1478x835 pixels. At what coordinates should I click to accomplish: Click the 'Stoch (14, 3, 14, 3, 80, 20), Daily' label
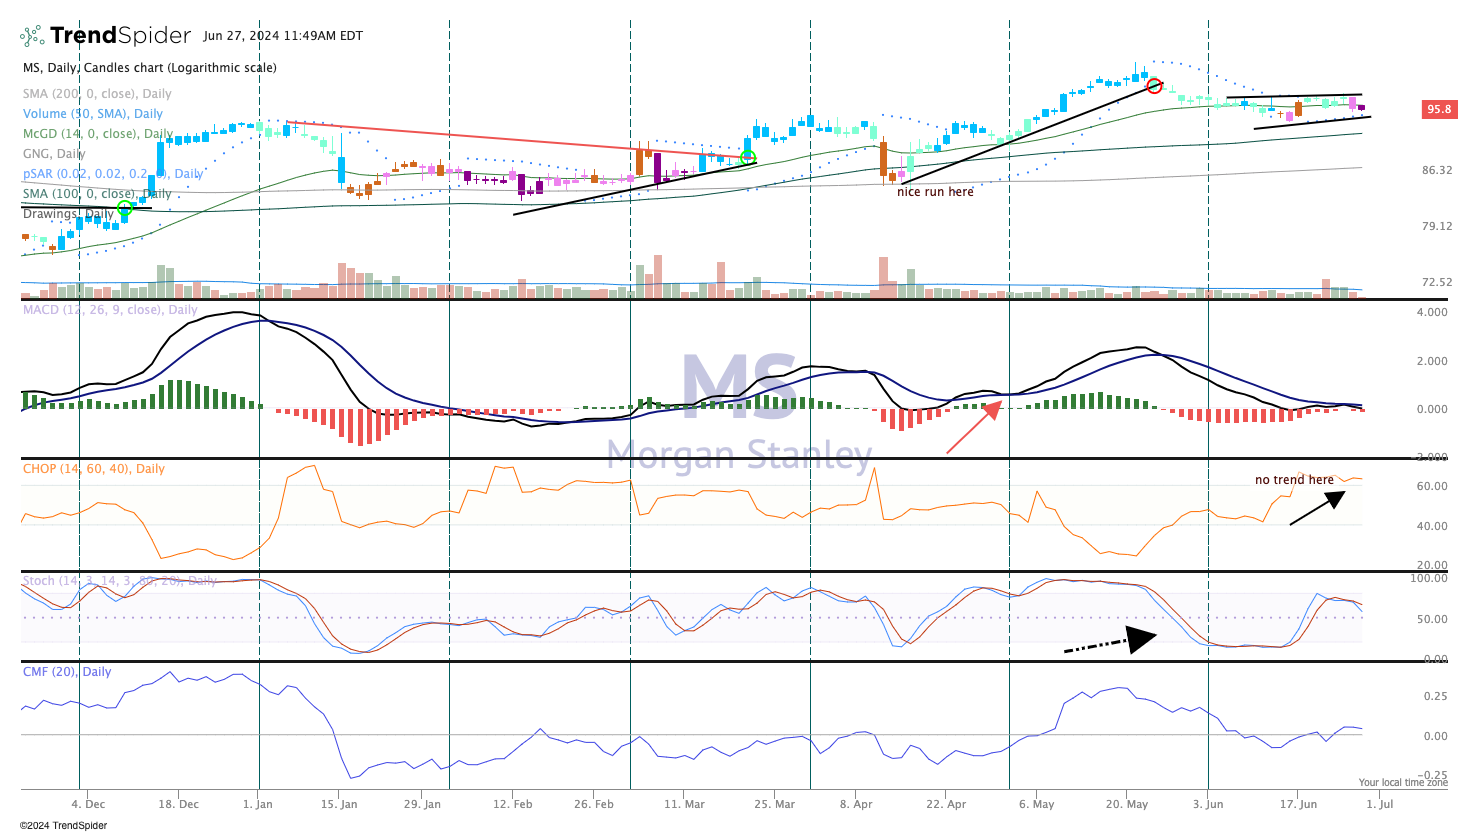coord(120,581)
